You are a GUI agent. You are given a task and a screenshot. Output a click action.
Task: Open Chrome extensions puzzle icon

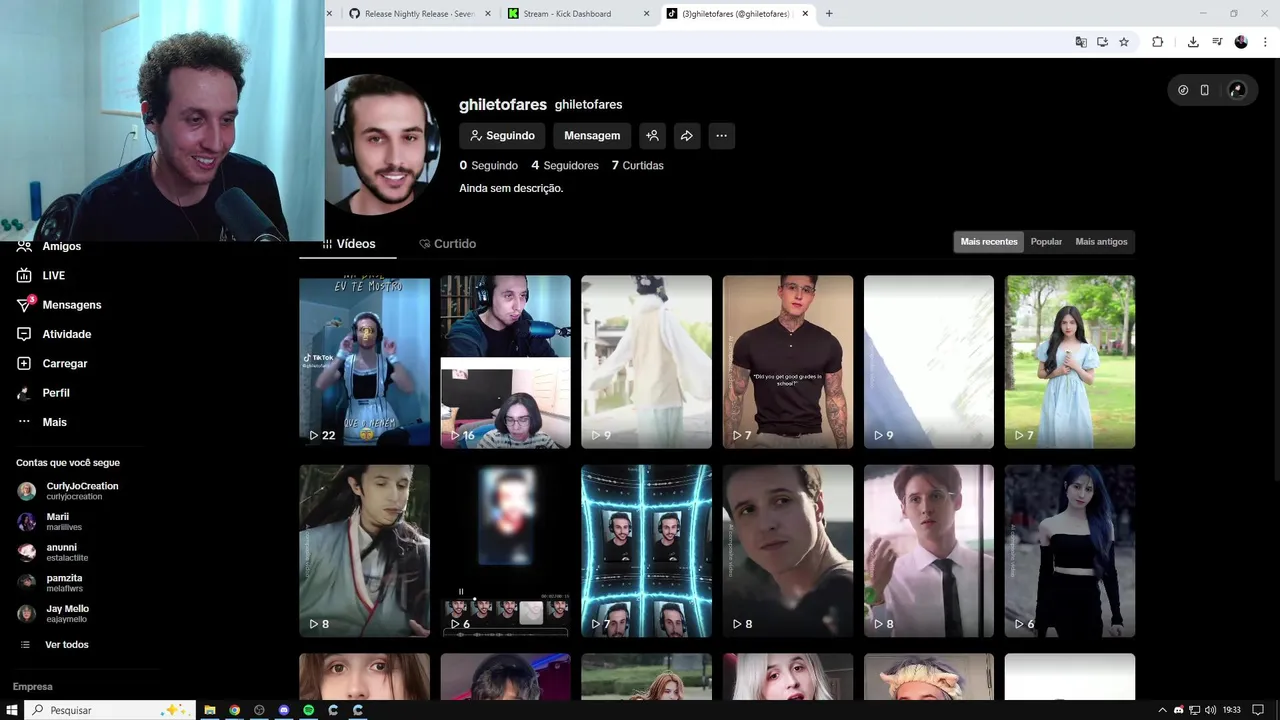pos(1158,42)
